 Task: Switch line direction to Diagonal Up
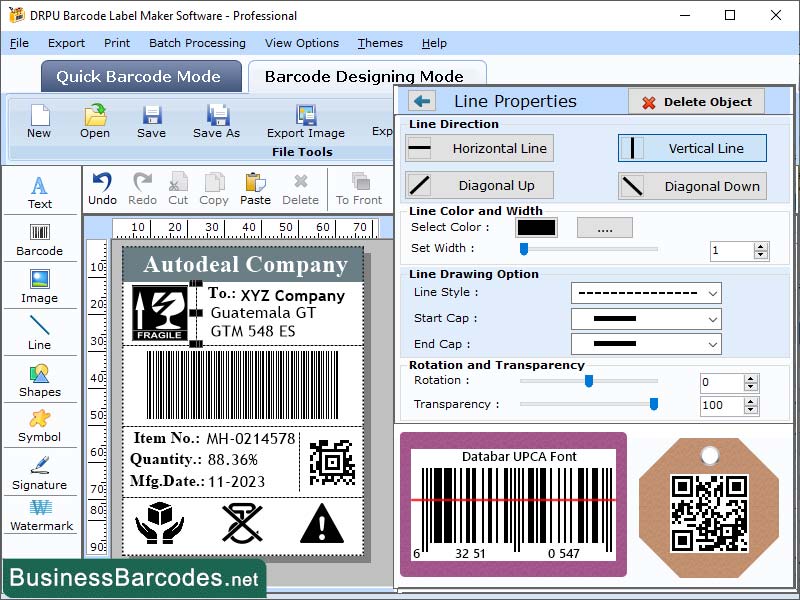tap(478, 185)
